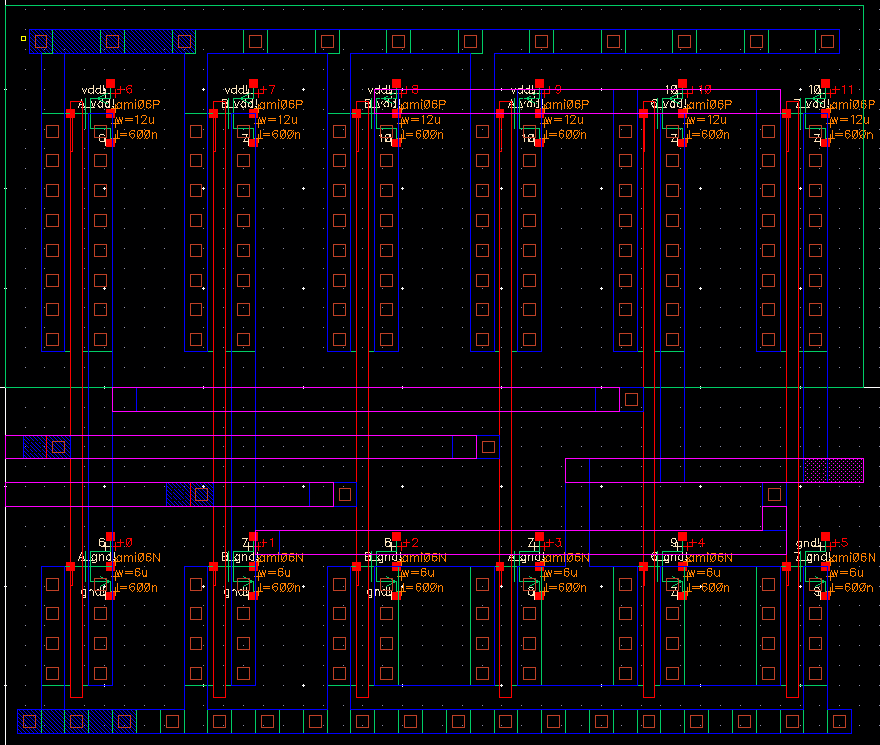Select the magenta dotted output pin
This screenshot has width=880, height=745.
click(x=833, y=470)
